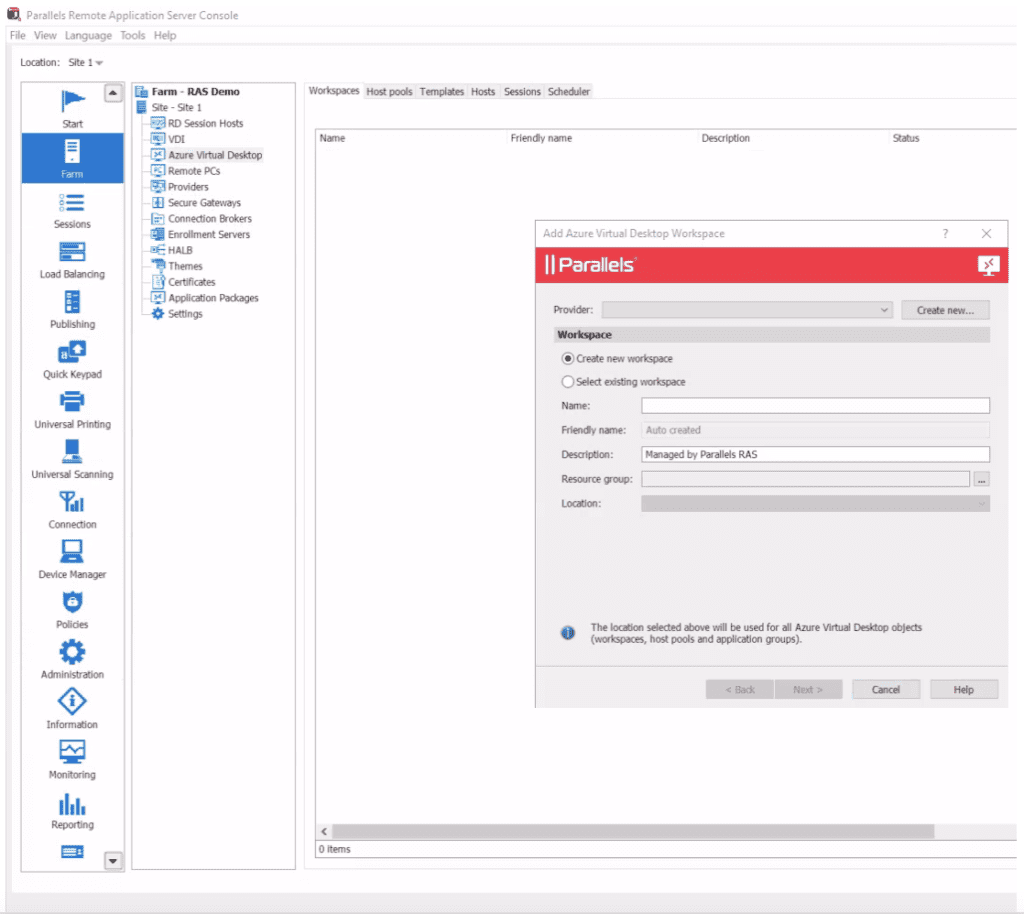Viewport: 1024px width, 914px height.
Task: Switch to the Hosts tab
Action: click(x=483, y=92)
